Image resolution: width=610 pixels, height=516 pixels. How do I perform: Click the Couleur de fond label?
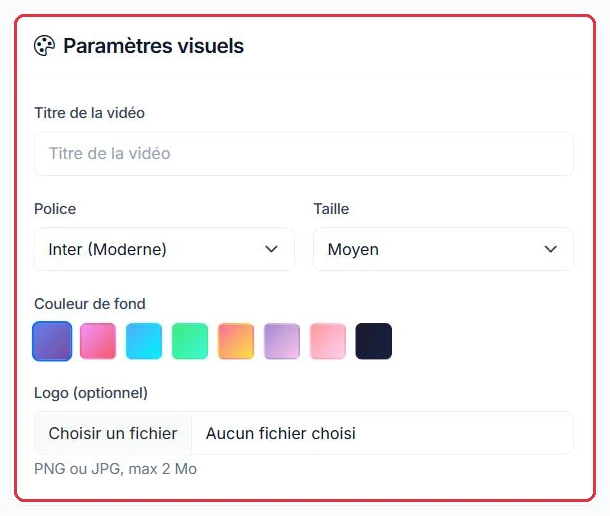[90, 304]
